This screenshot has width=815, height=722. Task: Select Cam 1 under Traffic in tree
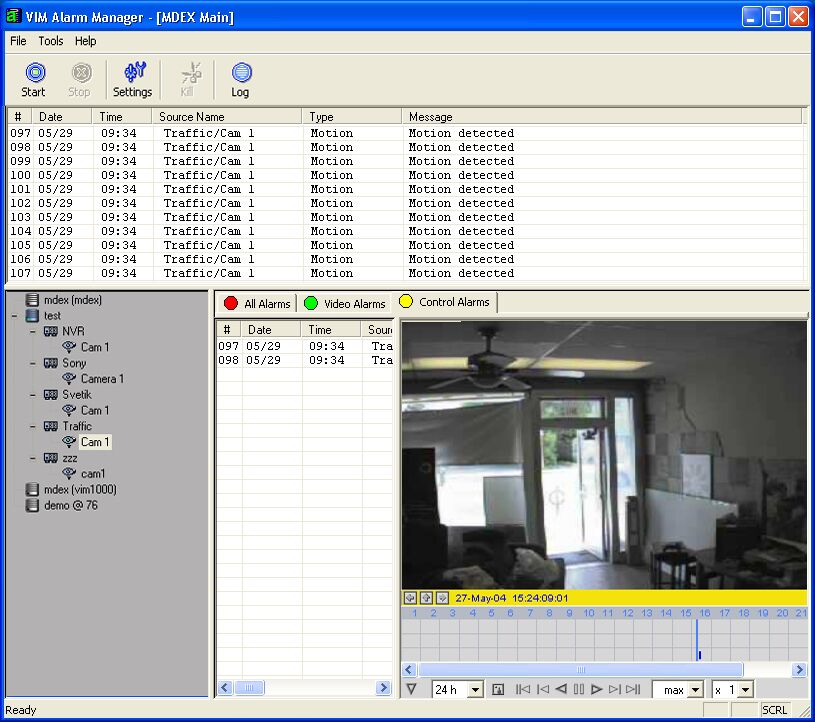pos(95,442)
